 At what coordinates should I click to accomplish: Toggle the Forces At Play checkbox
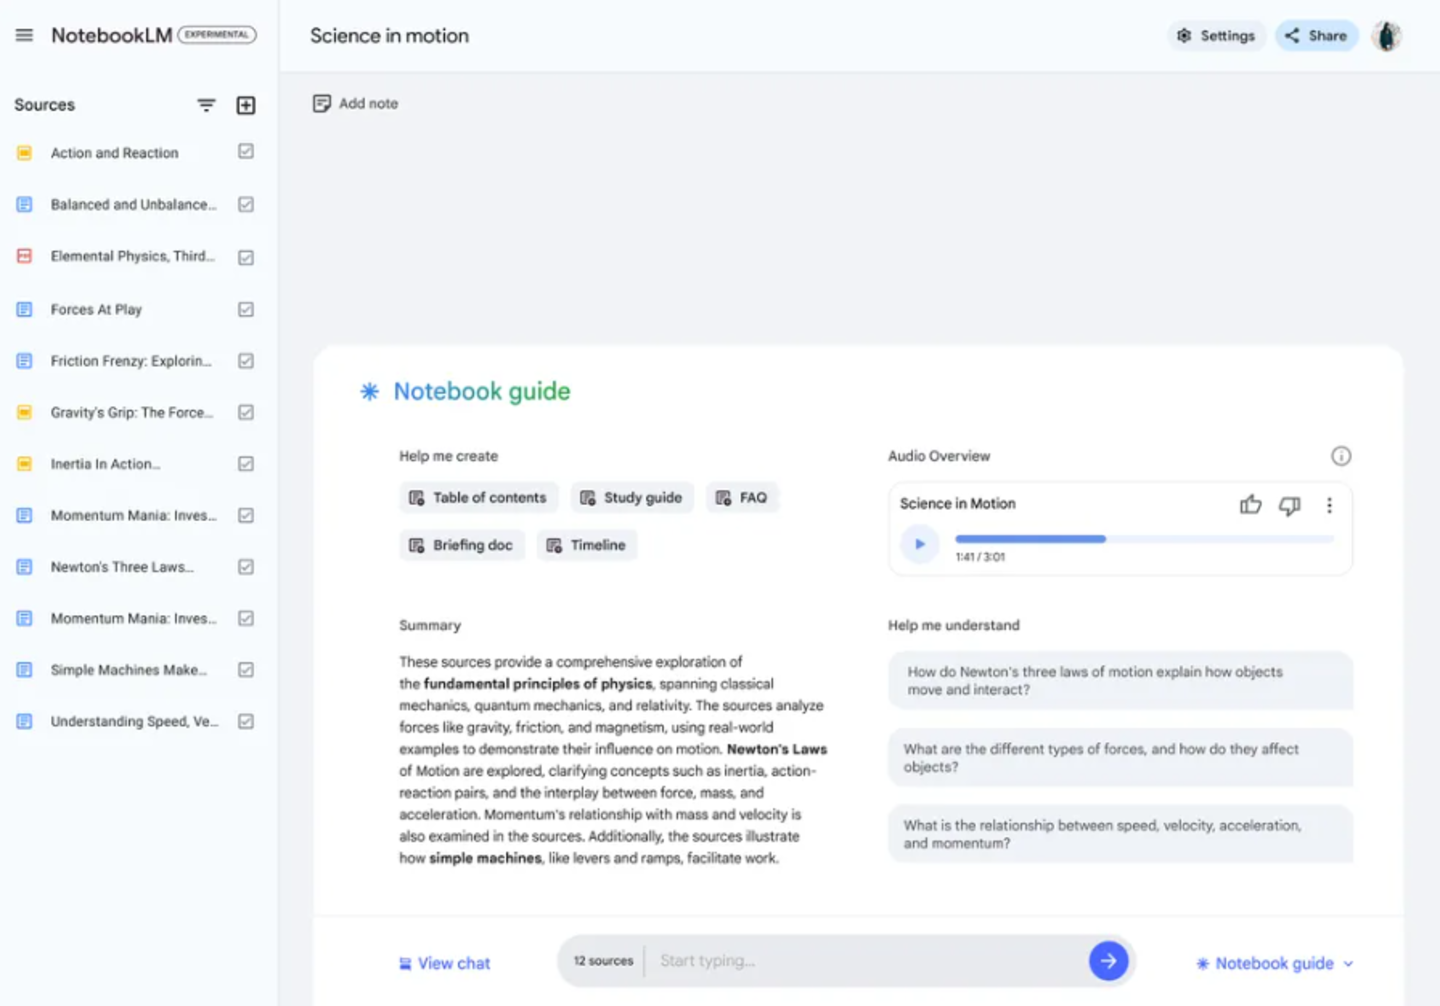[246, 309]
